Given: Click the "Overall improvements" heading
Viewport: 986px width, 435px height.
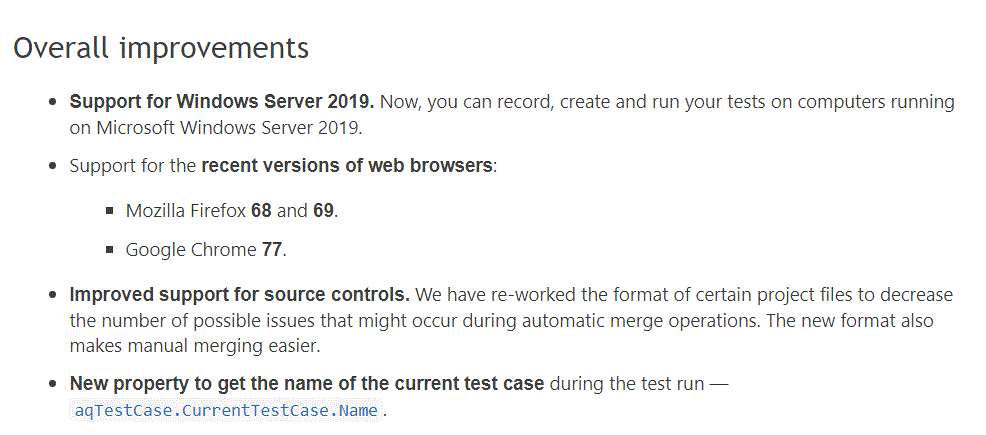Looking at the screenshot, I should tap(161, 48).
